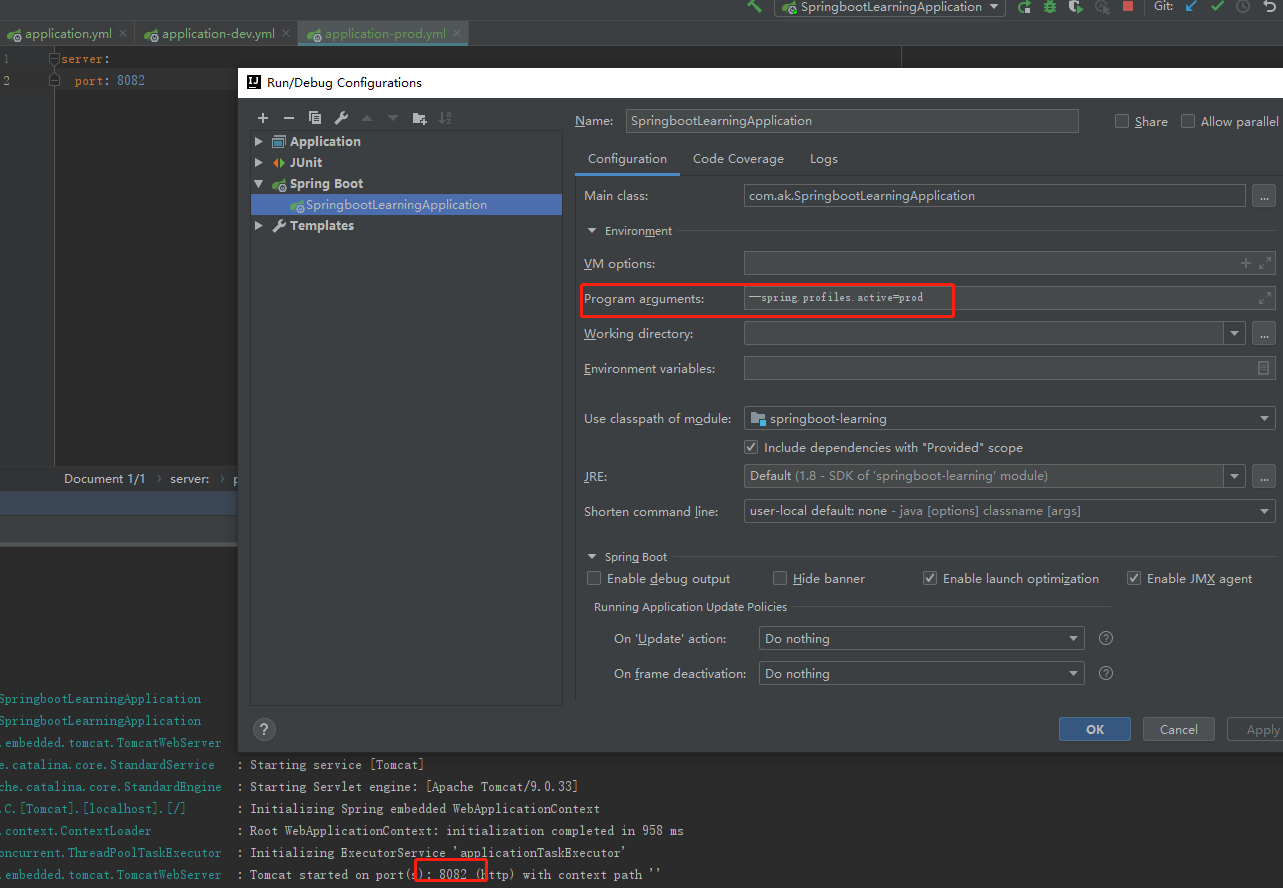Switch to Logs tab

click(824, 158)
